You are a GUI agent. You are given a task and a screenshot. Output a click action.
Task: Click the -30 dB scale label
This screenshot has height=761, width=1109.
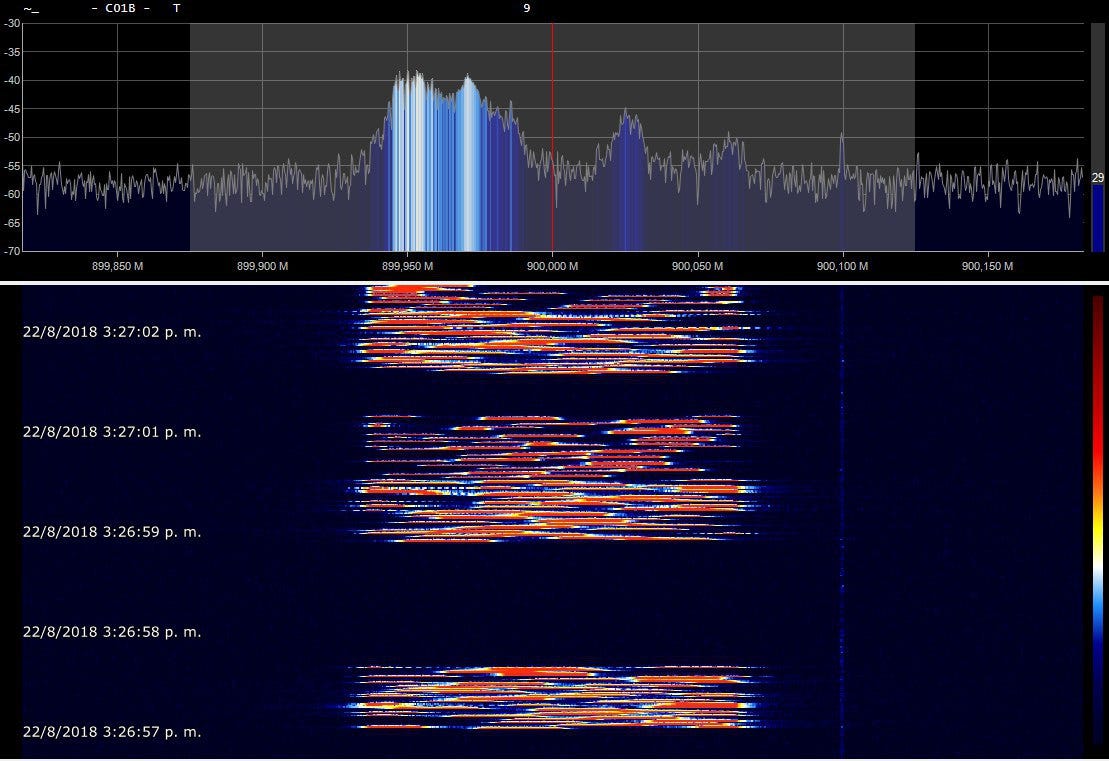[x=12, y=23]
